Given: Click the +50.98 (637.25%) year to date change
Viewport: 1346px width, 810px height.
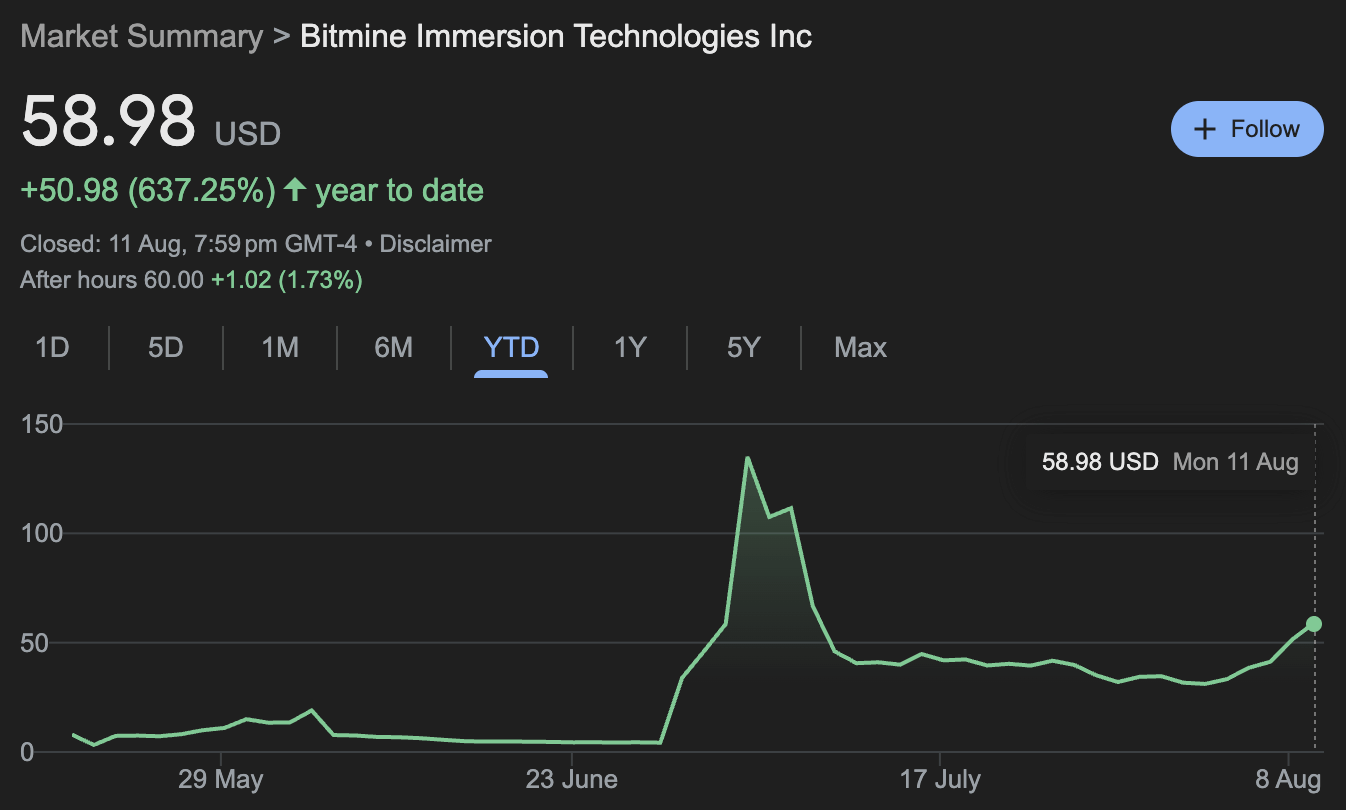Looking at the screenshot, I should point(252,190).
